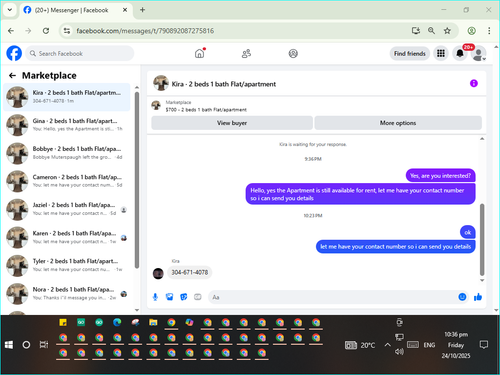The height and width of the screenshot is (375, 500).
Task: Open File Explorer from the taskbar
Action: (x=153, y=322)
